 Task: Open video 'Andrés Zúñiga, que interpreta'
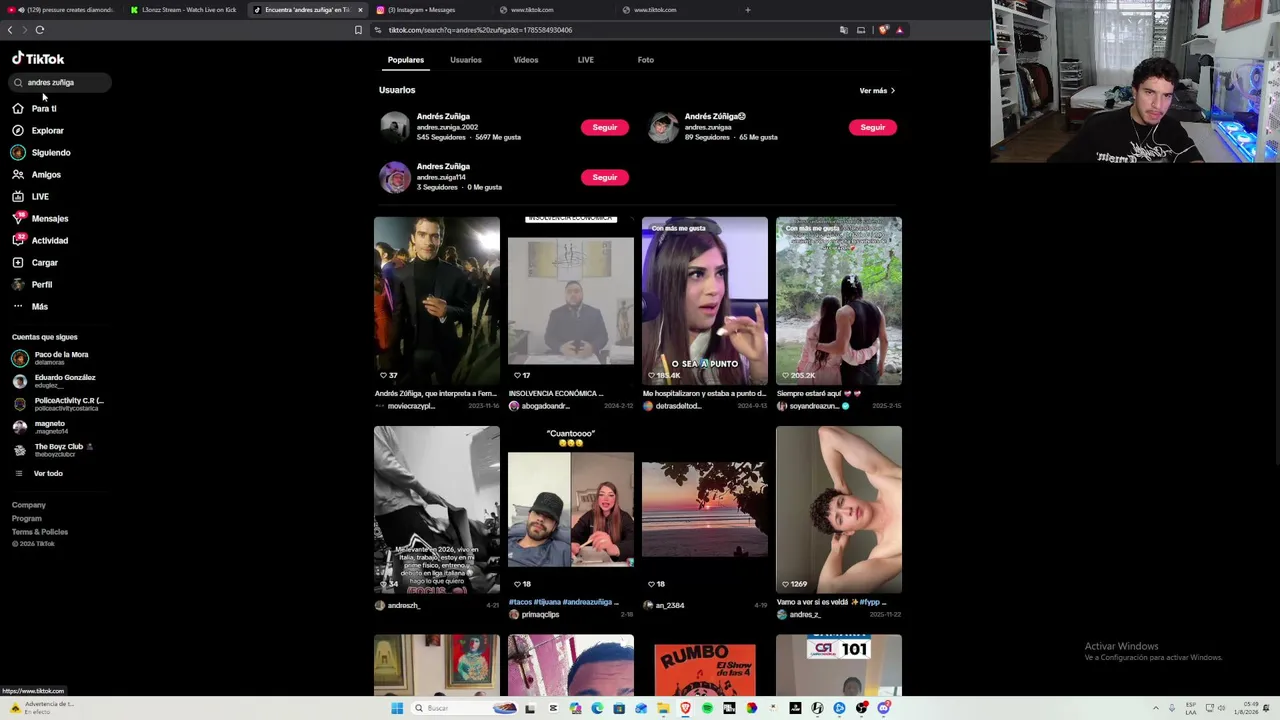[437, 301]
